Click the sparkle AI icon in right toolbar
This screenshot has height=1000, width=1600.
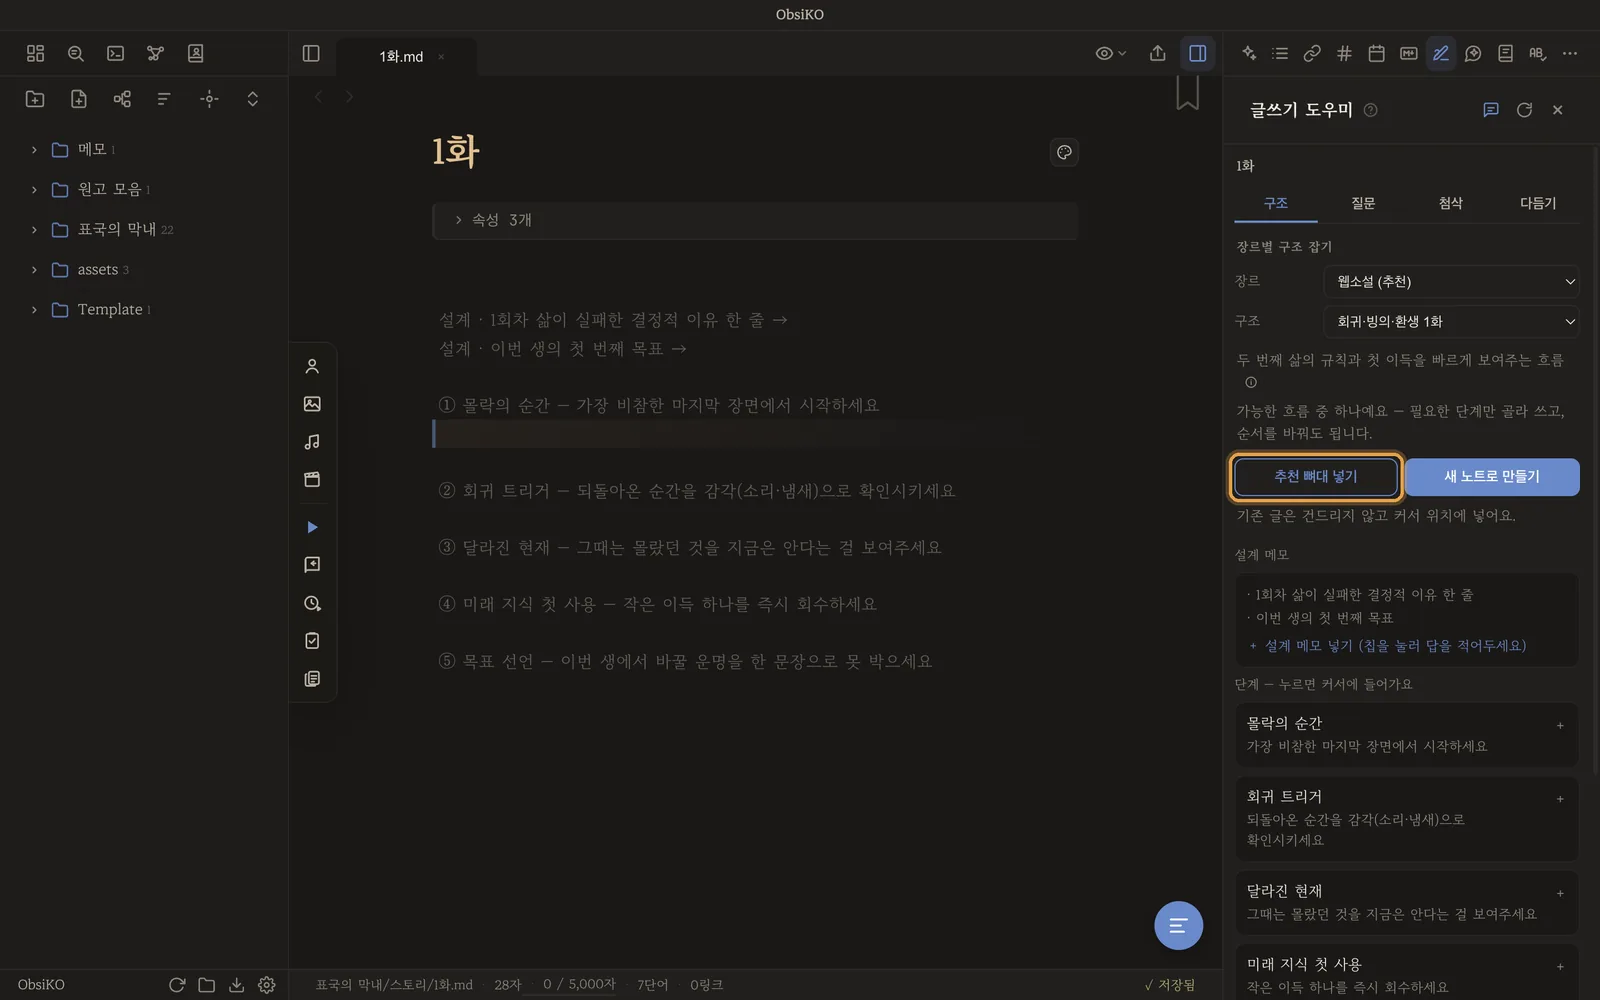(x=1249, y=54)
